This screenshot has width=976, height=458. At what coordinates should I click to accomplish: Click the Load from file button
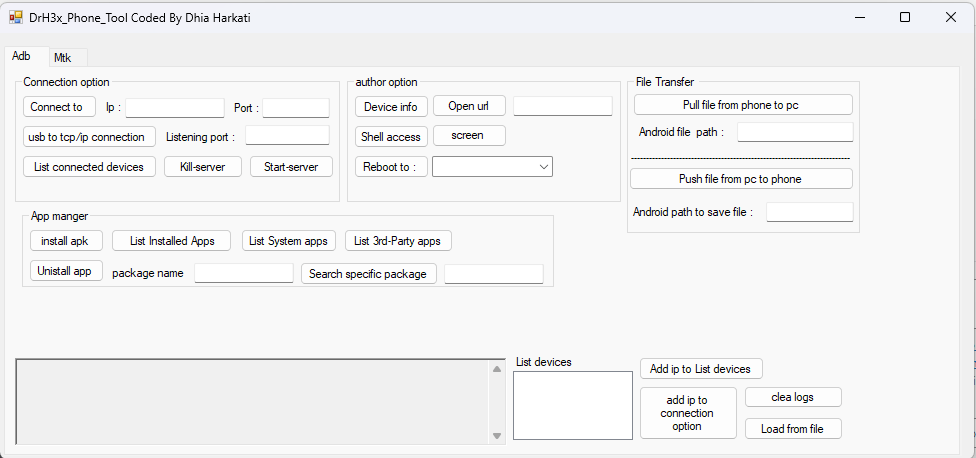794,429
